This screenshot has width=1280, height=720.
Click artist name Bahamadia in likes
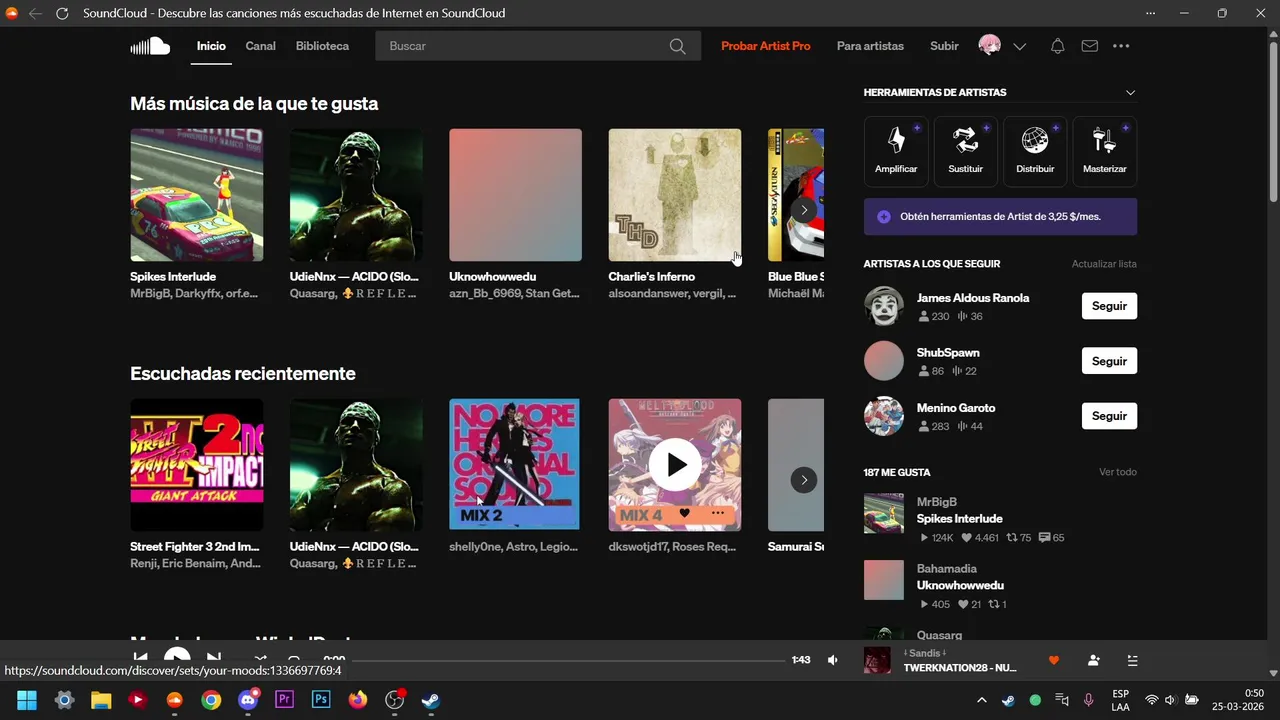tap(947, 569)
